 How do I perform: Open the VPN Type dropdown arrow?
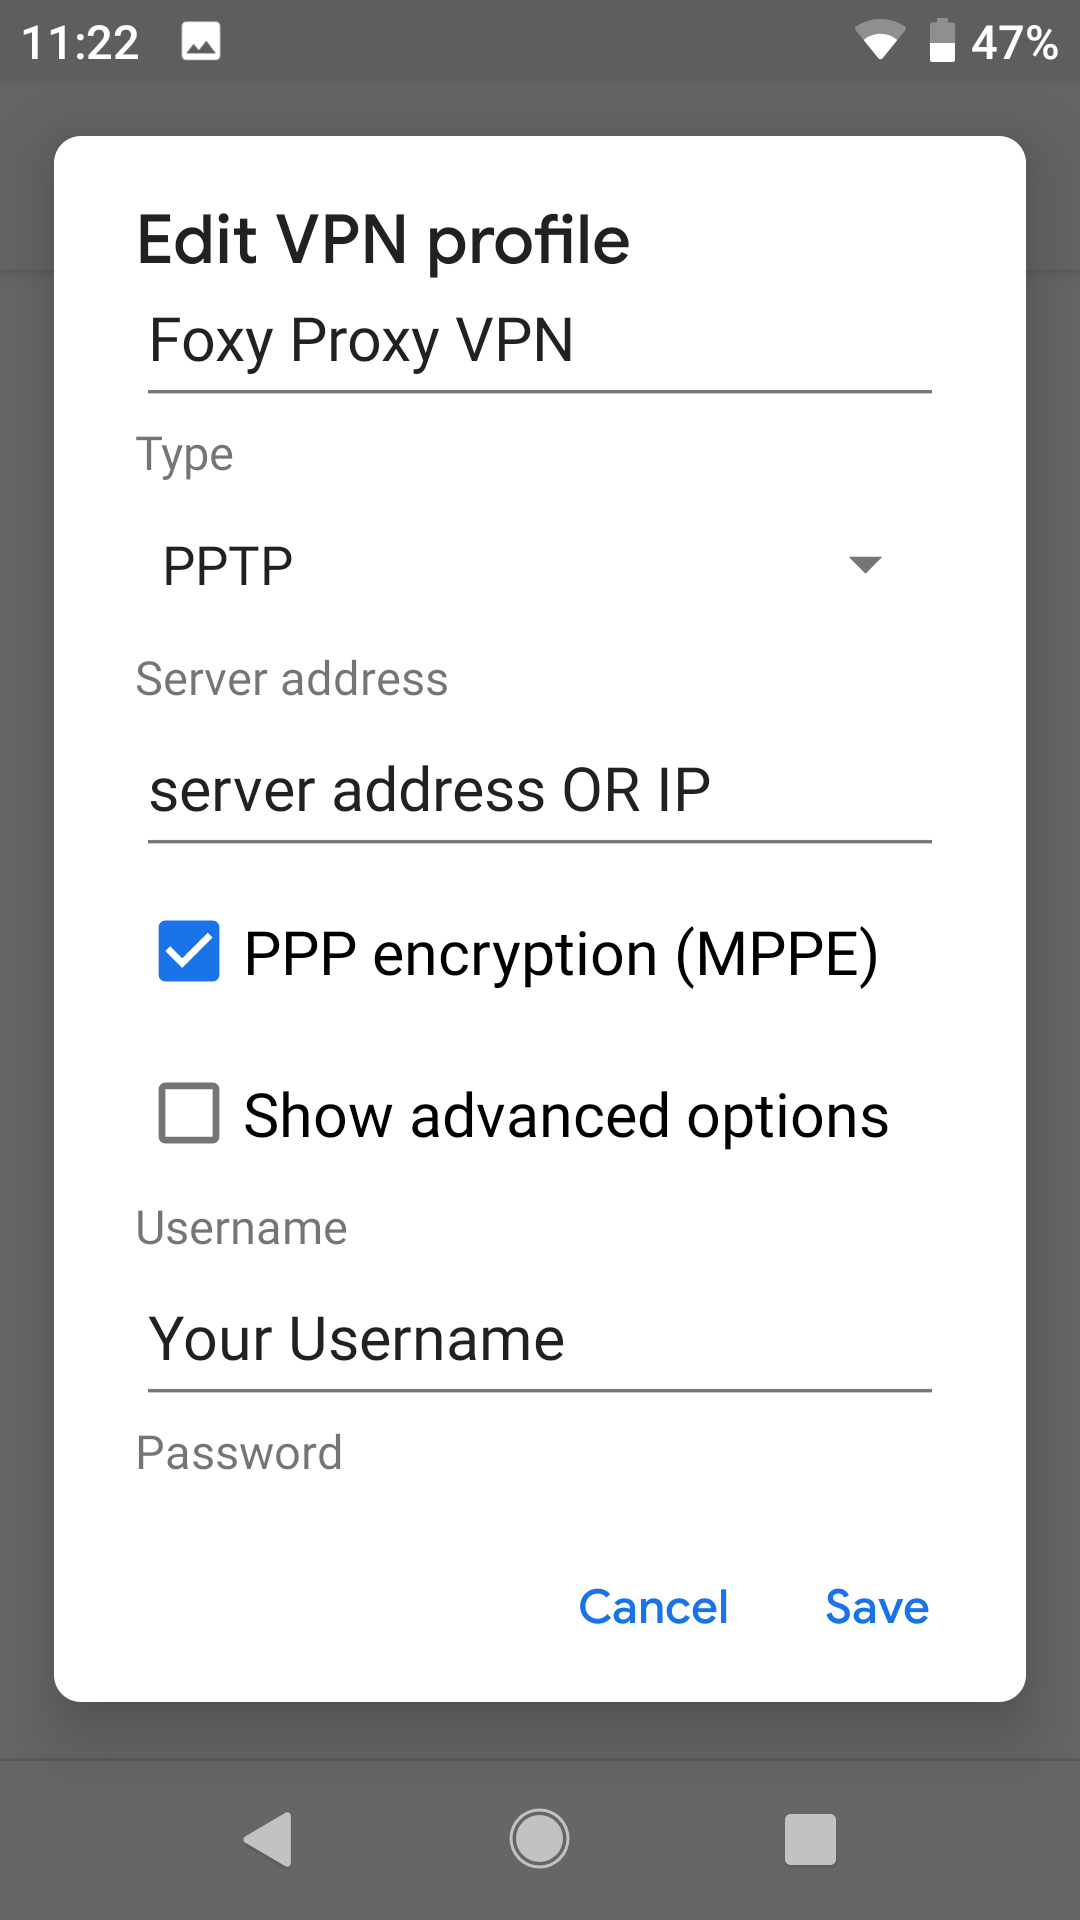[x=865, y=565]
